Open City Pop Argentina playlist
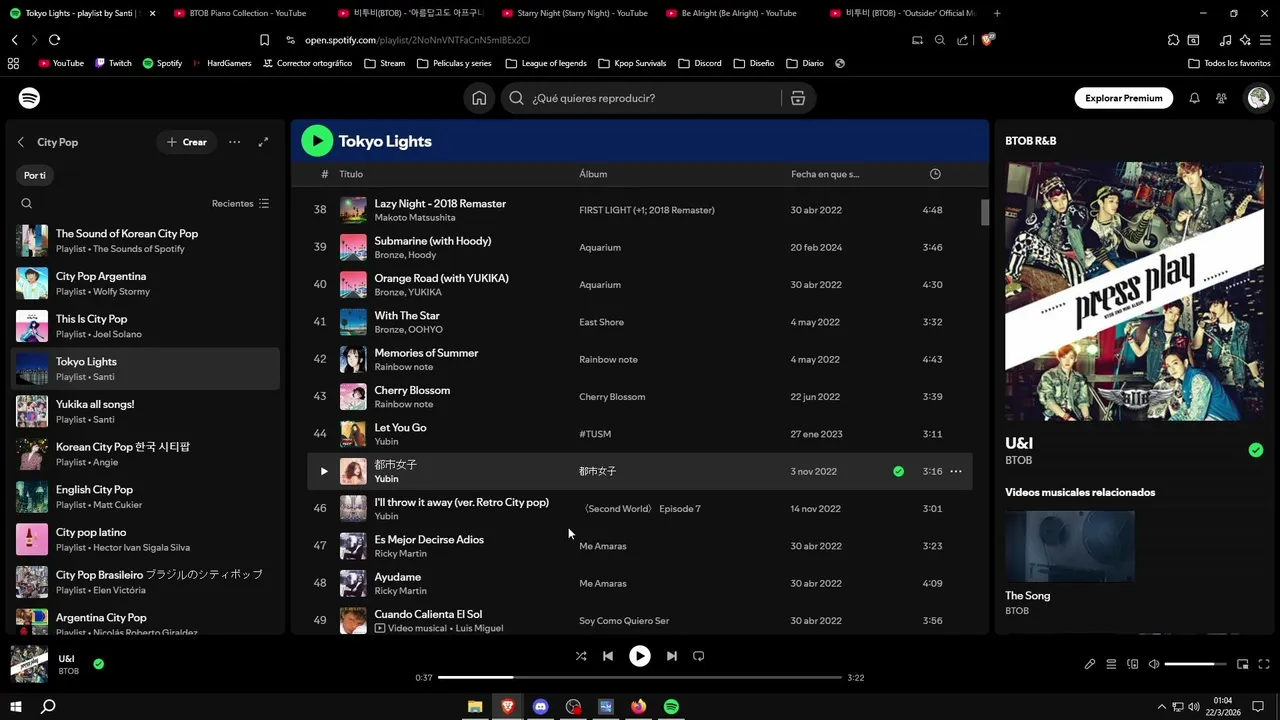 tap(146, 283)
